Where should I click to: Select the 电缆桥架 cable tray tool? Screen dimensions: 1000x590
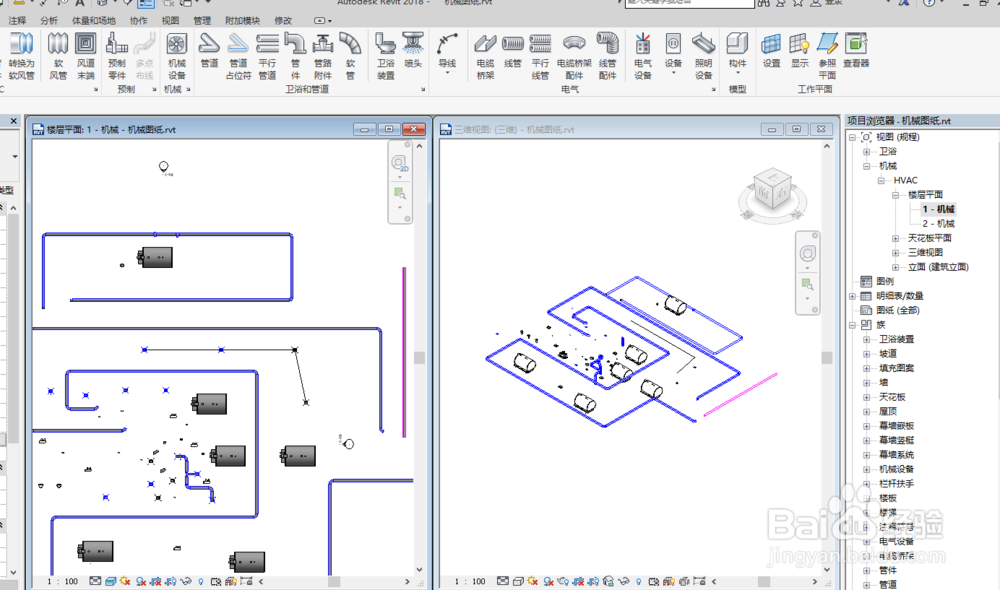(x=485, y=56)
